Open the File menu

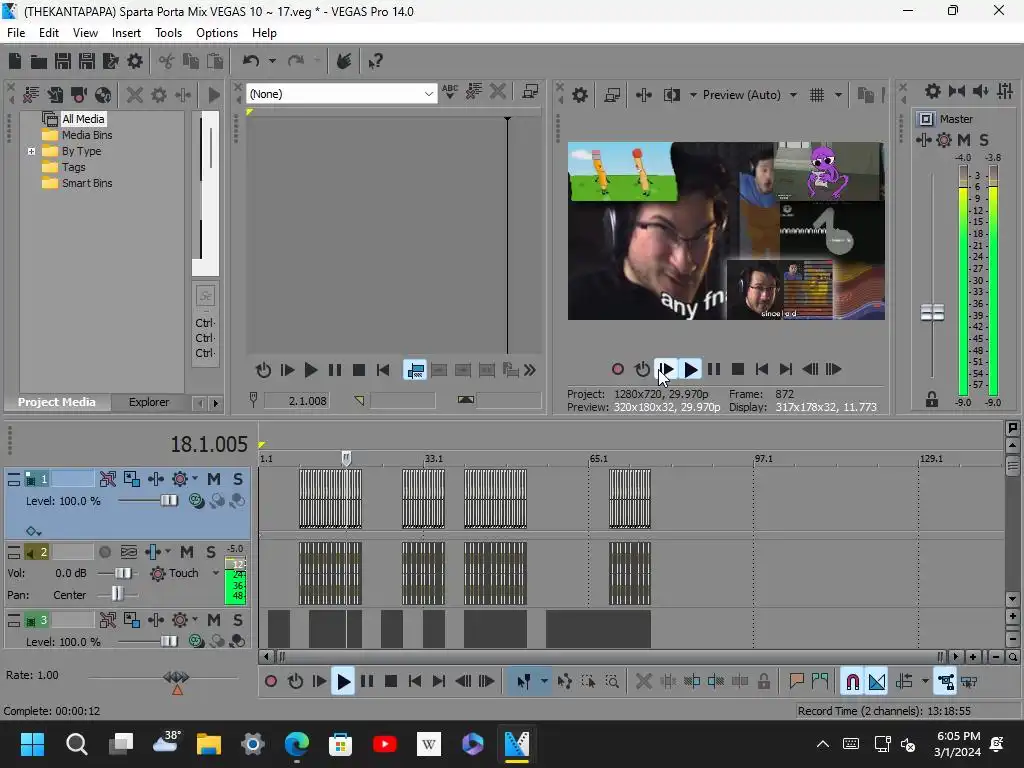[16, 33]
